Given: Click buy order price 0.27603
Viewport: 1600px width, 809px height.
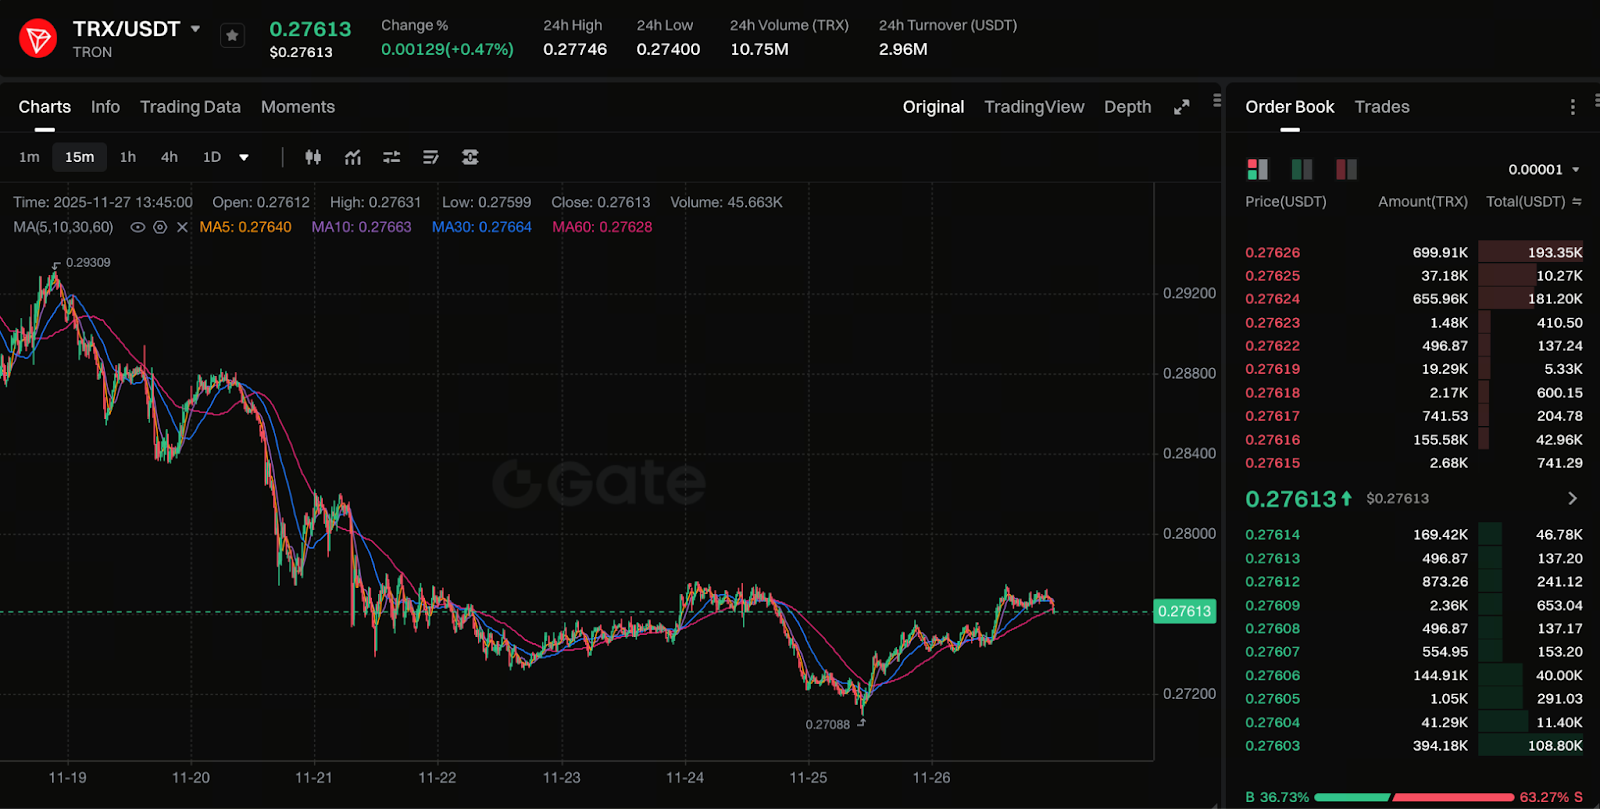Looking at the screenshot, I should [x=1273, y=746].
